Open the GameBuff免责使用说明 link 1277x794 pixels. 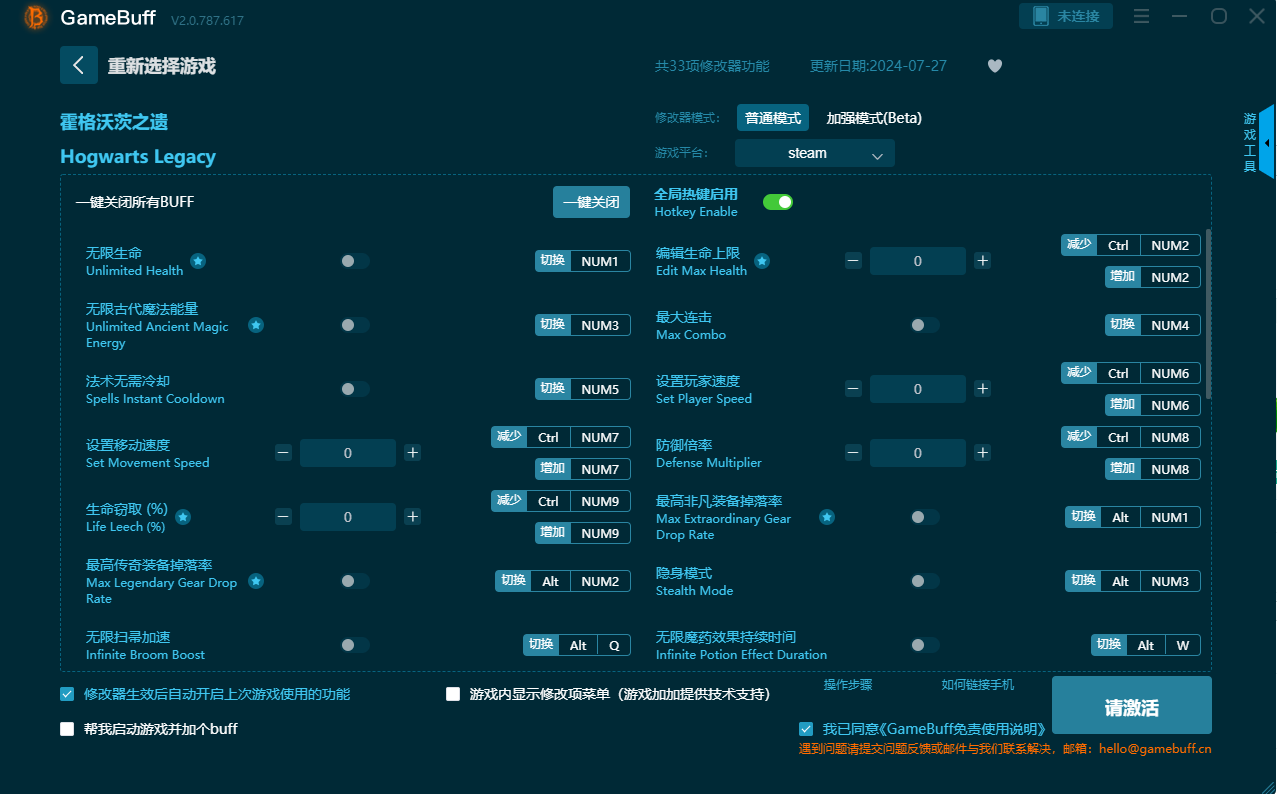(962, 729)
